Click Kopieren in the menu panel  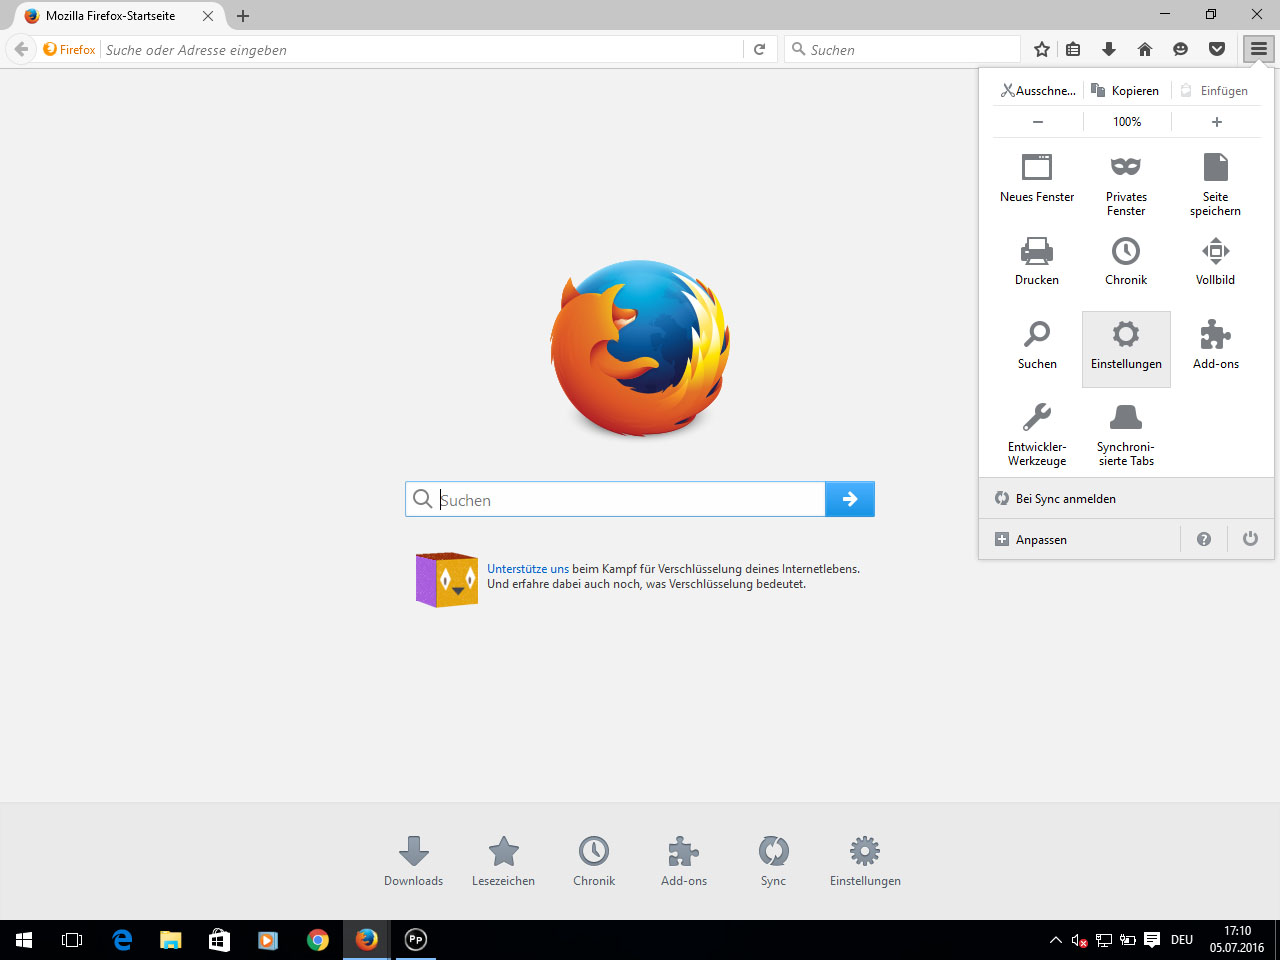[1126, 90]
